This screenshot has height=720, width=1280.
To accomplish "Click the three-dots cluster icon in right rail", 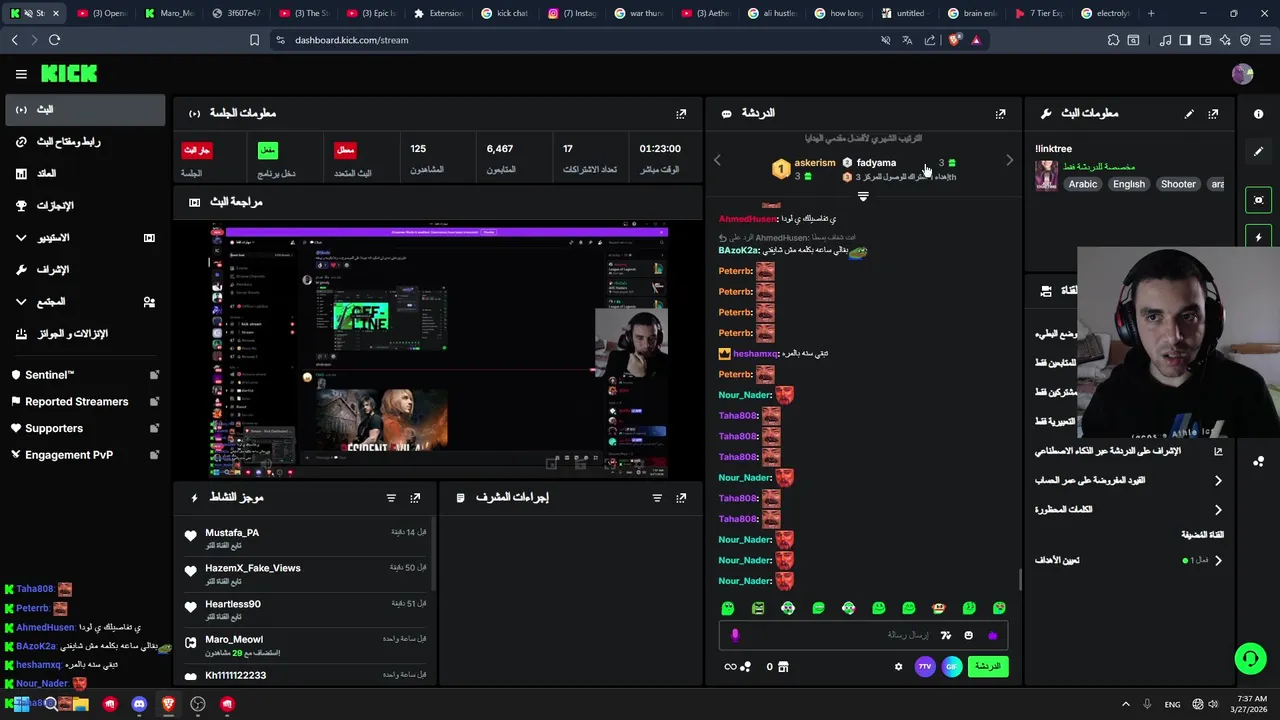I will pyautogui.click(x=1258, y=461).
